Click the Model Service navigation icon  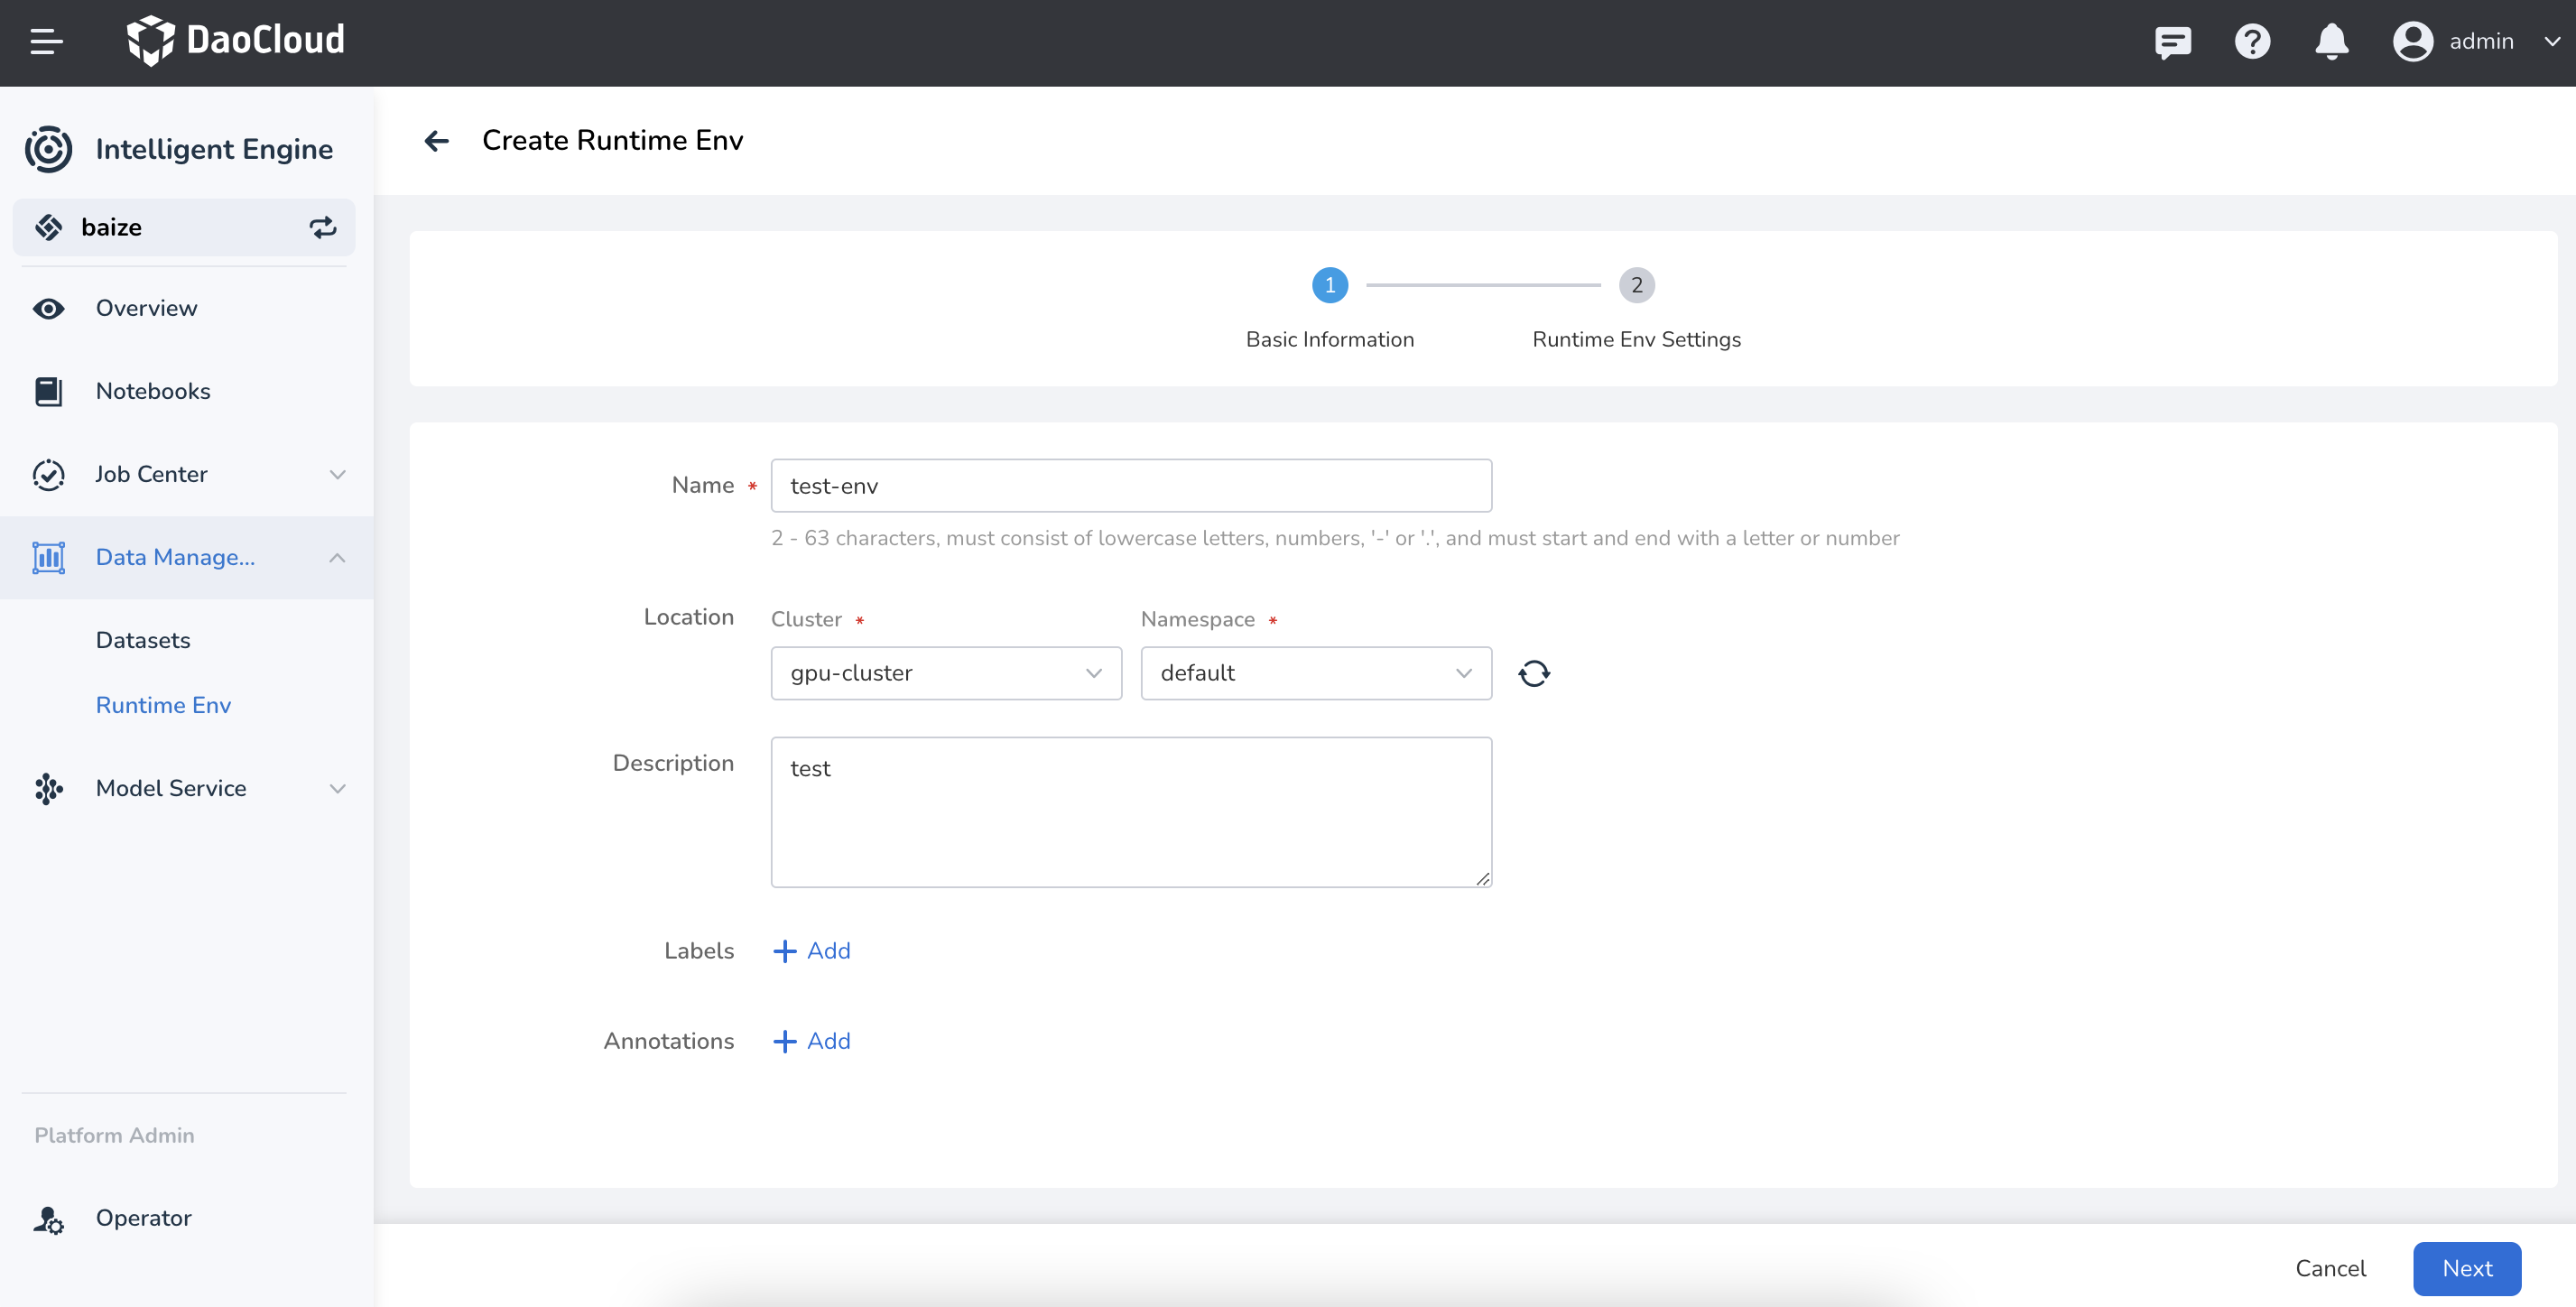click(49, 785)
